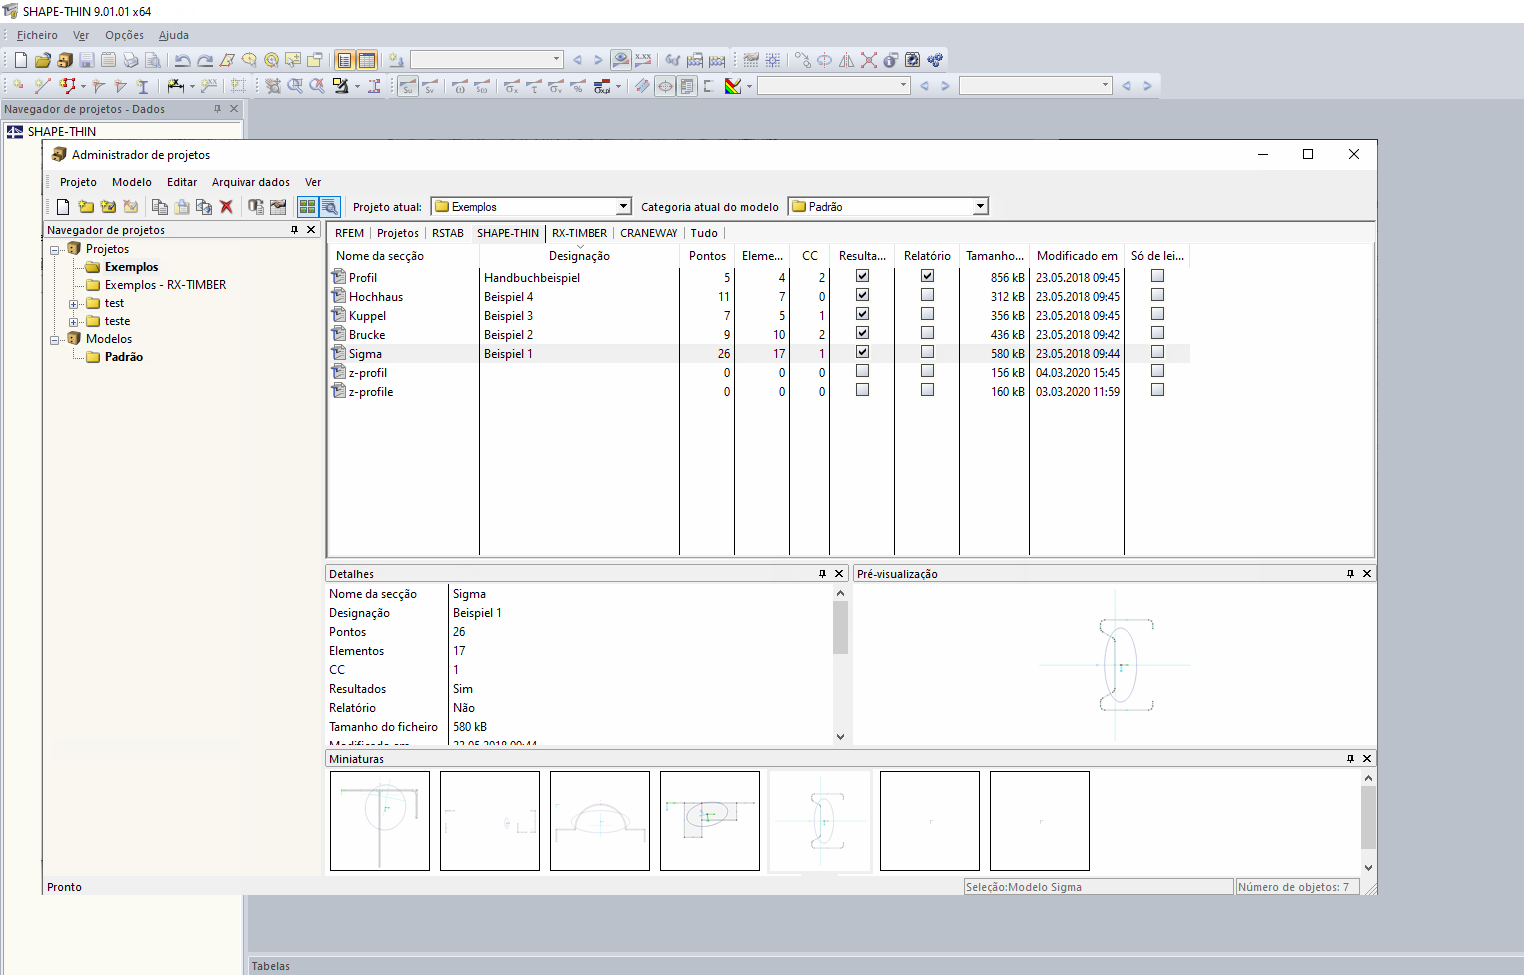Open the Arquivar dados menu
Viewport: 1524px width, 975px height.
coord(251,182)
